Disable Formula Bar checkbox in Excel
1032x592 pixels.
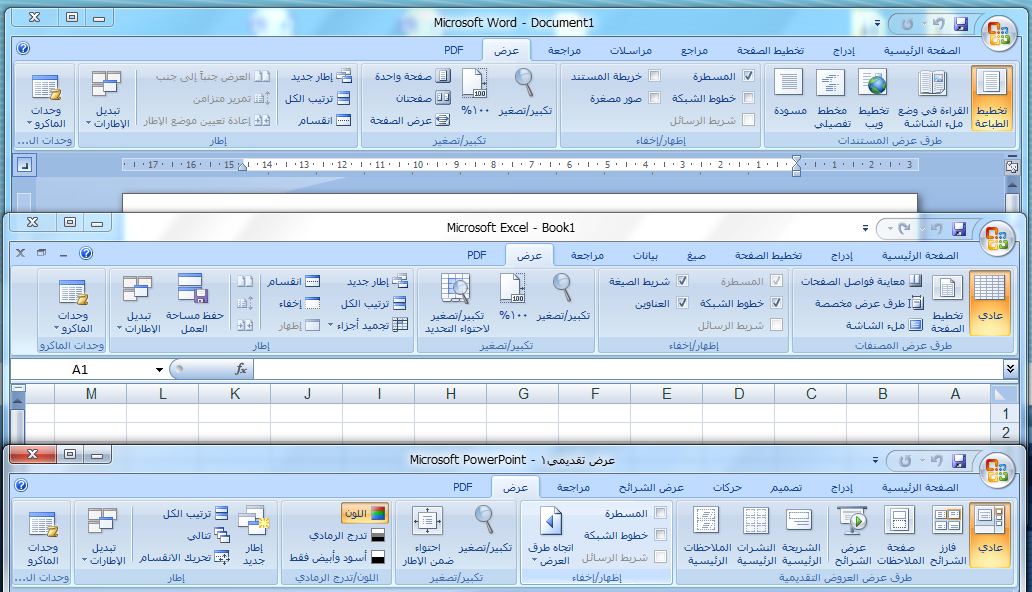[682, 281]
